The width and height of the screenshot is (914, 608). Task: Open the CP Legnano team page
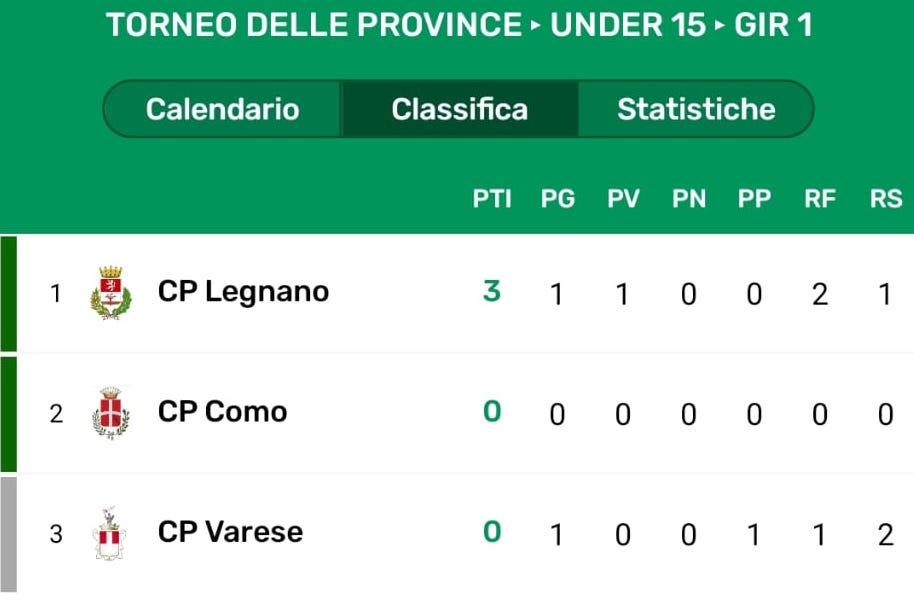click(243, 292)
